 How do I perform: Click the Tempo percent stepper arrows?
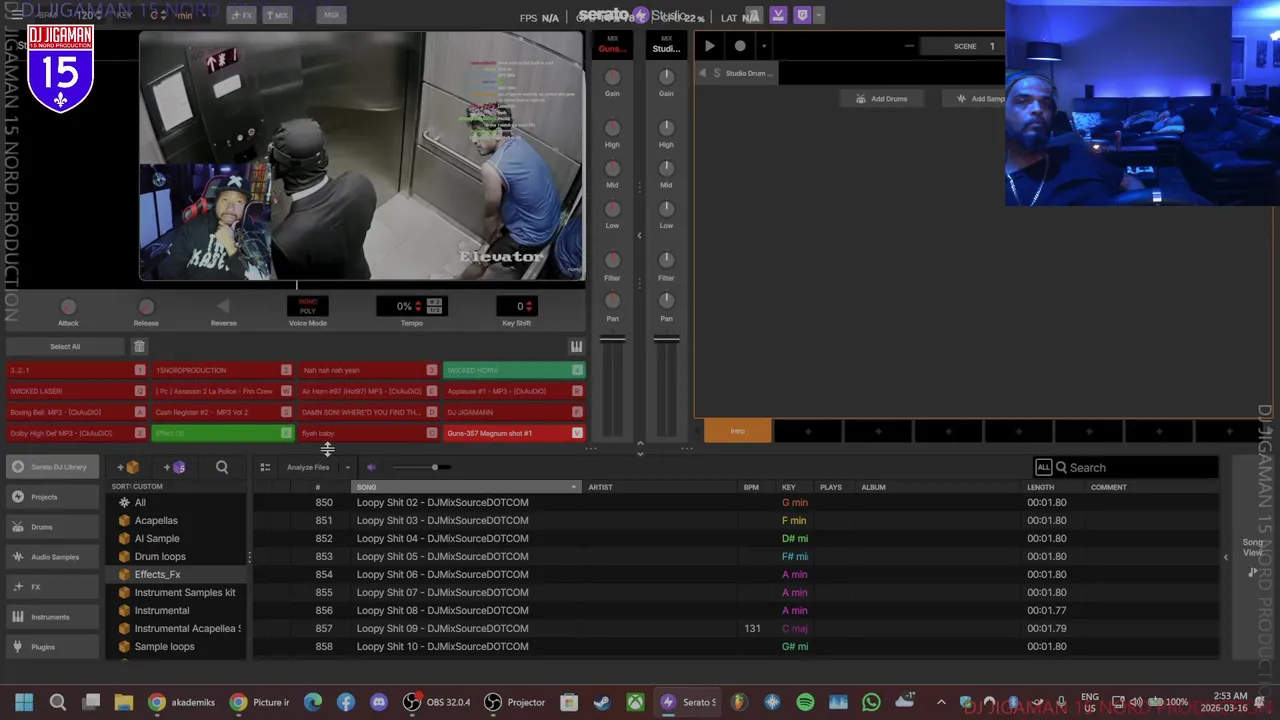418,306
